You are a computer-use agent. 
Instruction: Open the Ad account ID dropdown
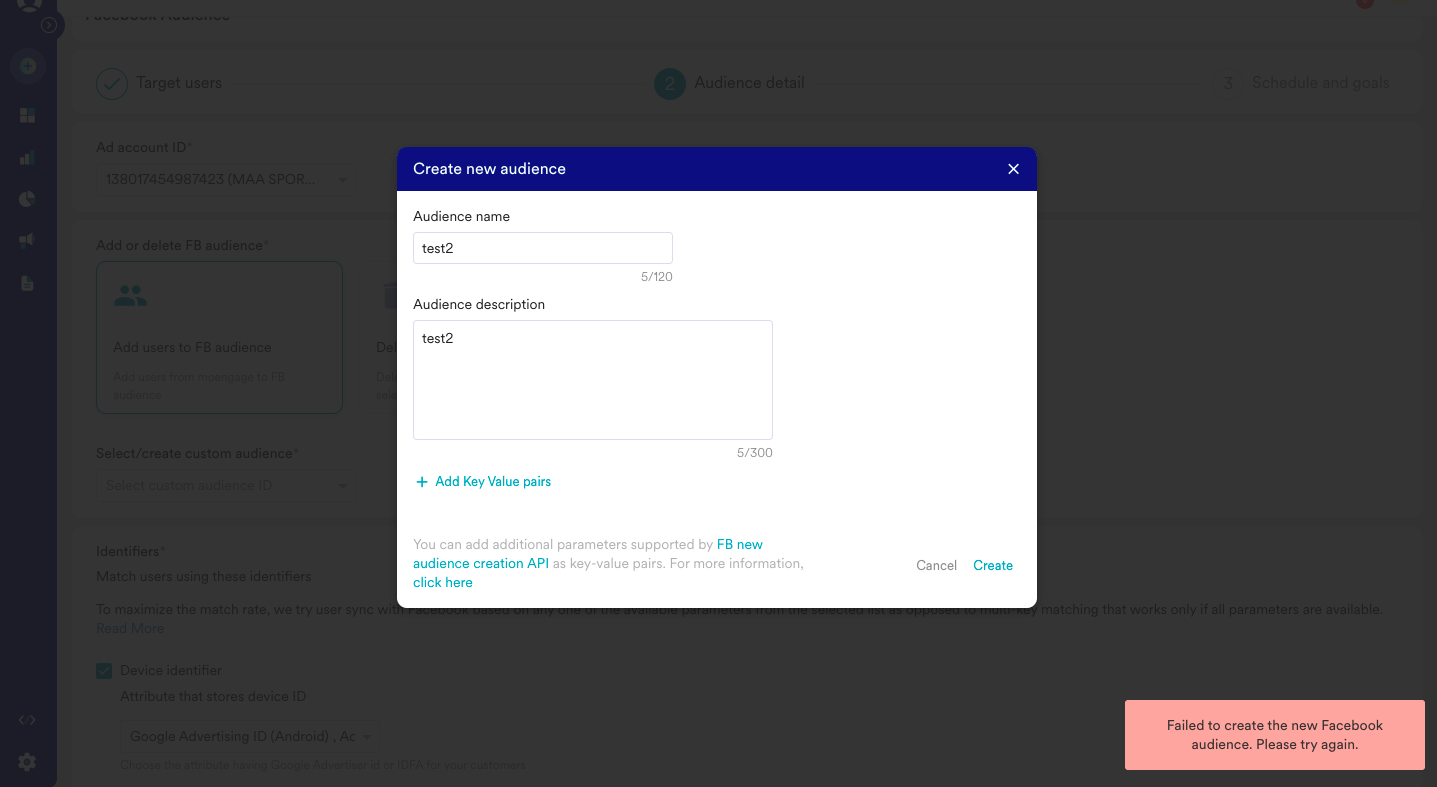(x=226, y=179)
